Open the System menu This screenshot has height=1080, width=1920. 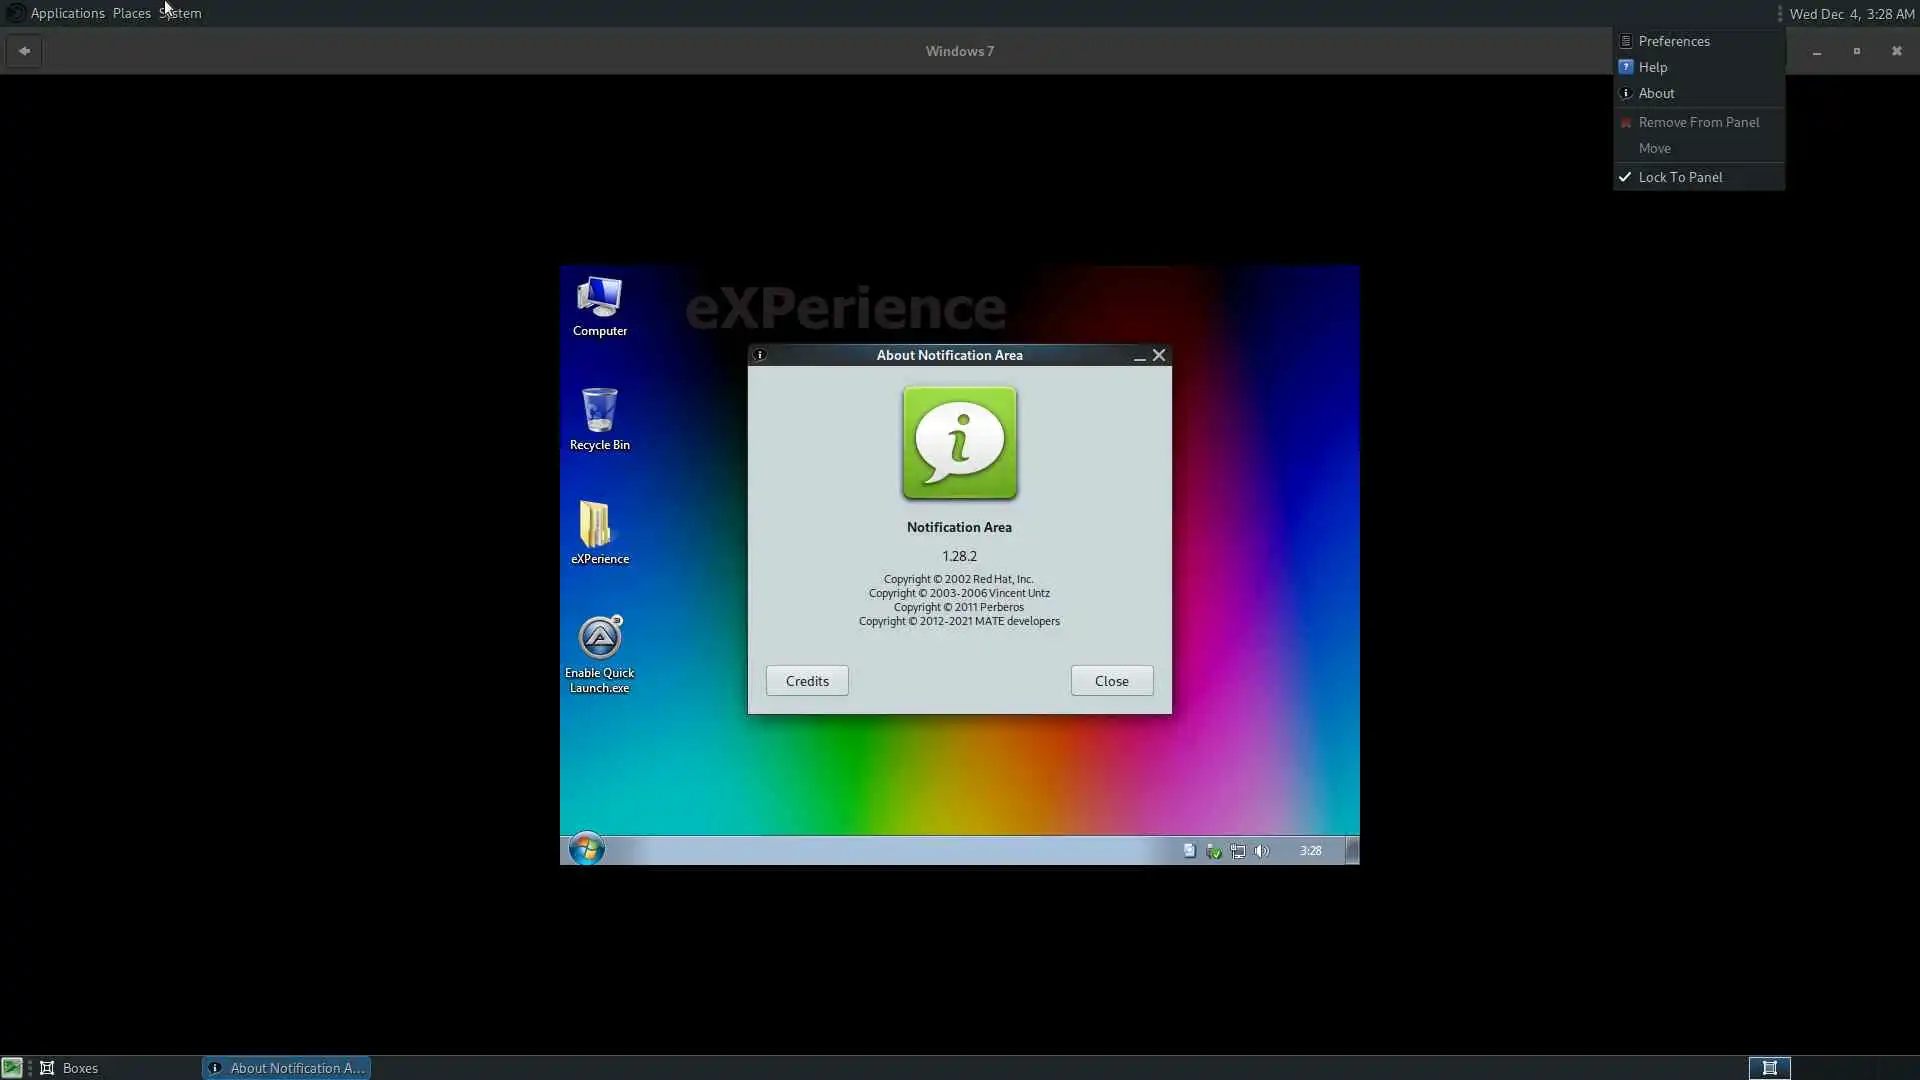point(181,13)
